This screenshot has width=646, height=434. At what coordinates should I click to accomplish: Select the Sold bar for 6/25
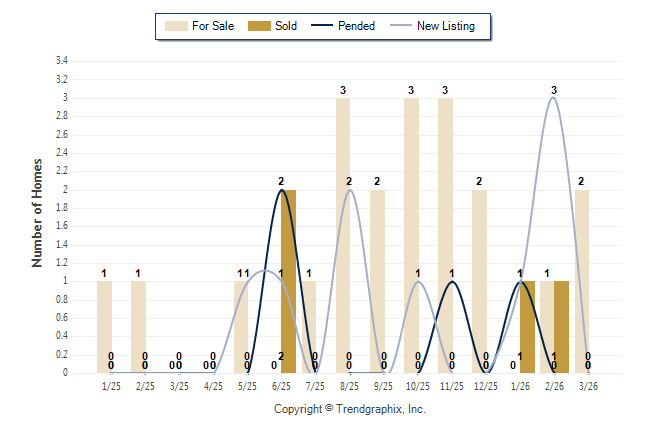[288, 281]
